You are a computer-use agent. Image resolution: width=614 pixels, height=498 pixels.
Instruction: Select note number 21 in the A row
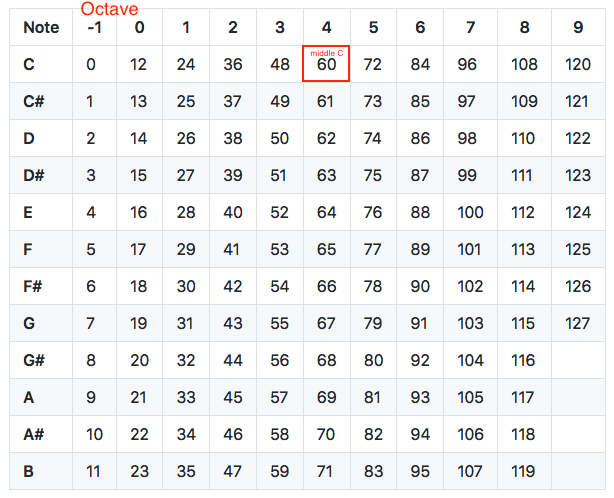click(x=139, y=397)
